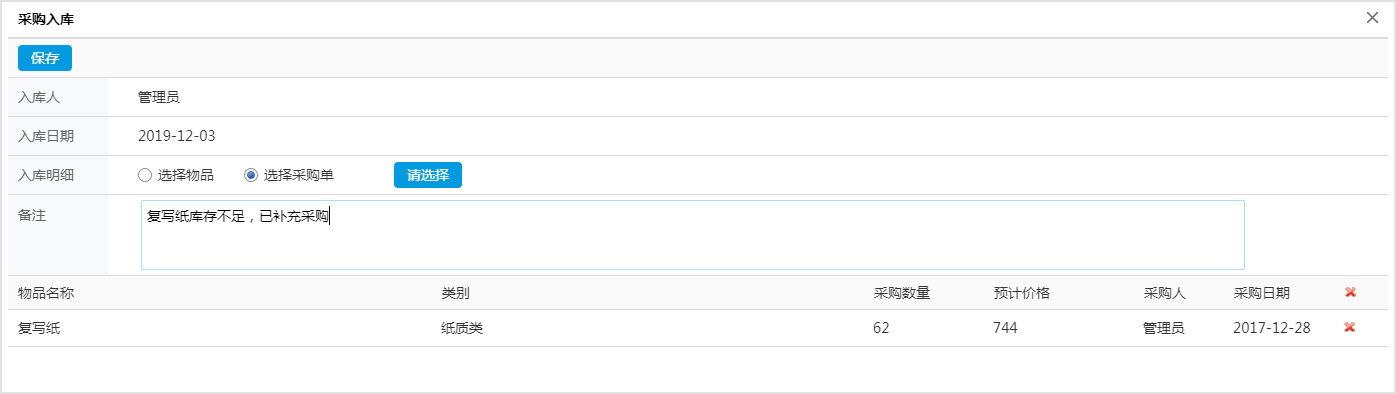
Task: Click the estimated price cell 744
Action: (1005, 328)
